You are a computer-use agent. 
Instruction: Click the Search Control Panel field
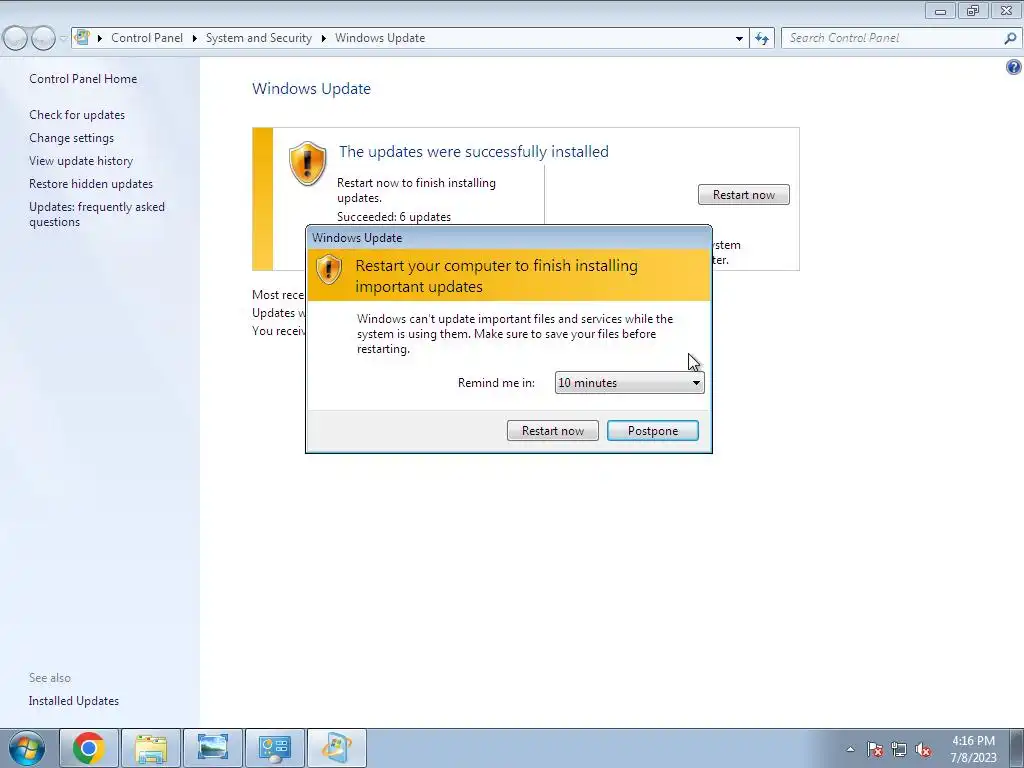pos(892,38)
